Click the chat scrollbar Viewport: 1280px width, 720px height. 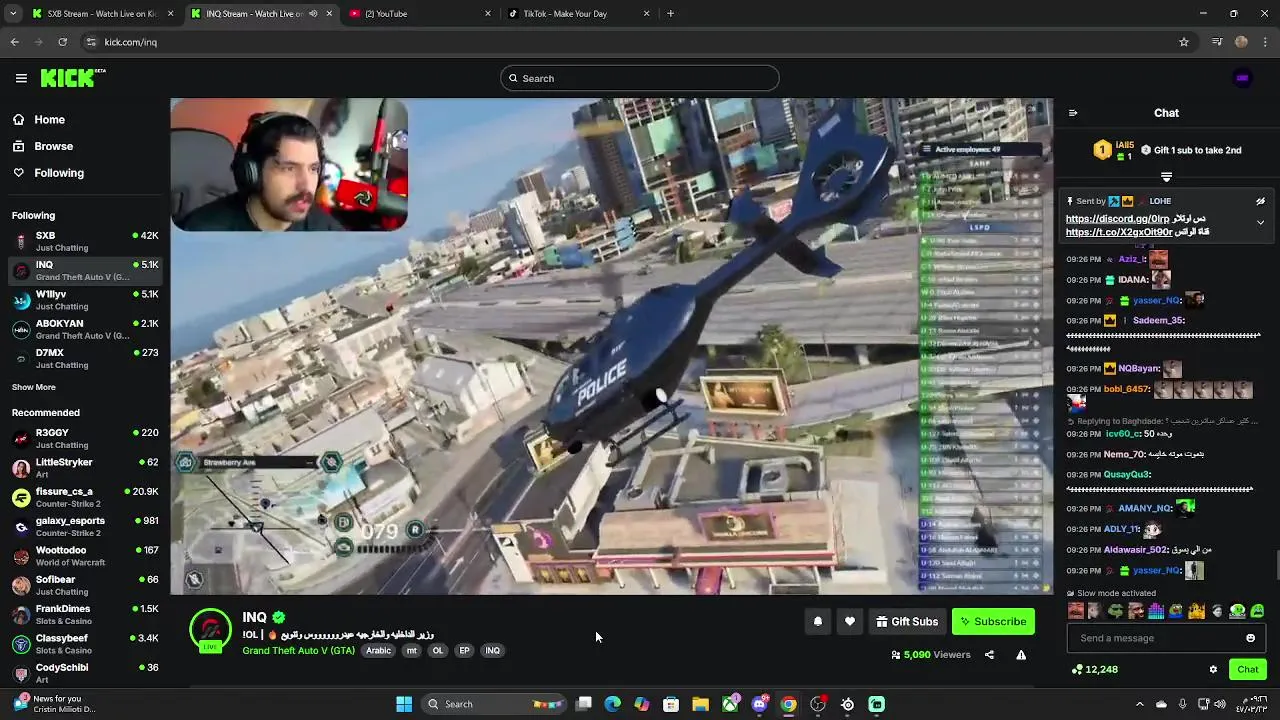[1276, 565]
